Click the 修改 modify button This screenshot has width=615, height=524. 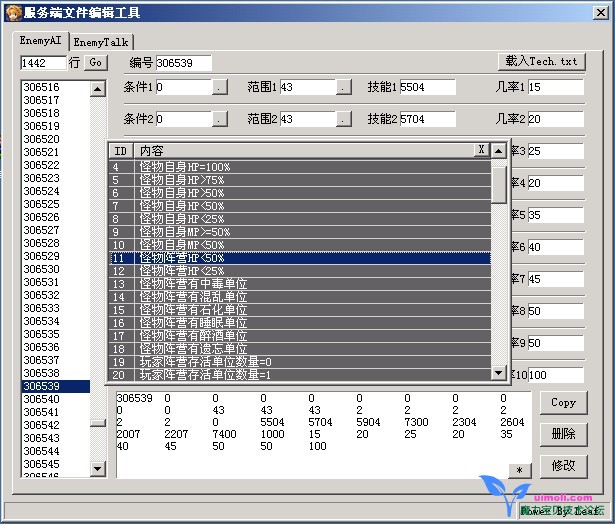[x=563, y=465]
